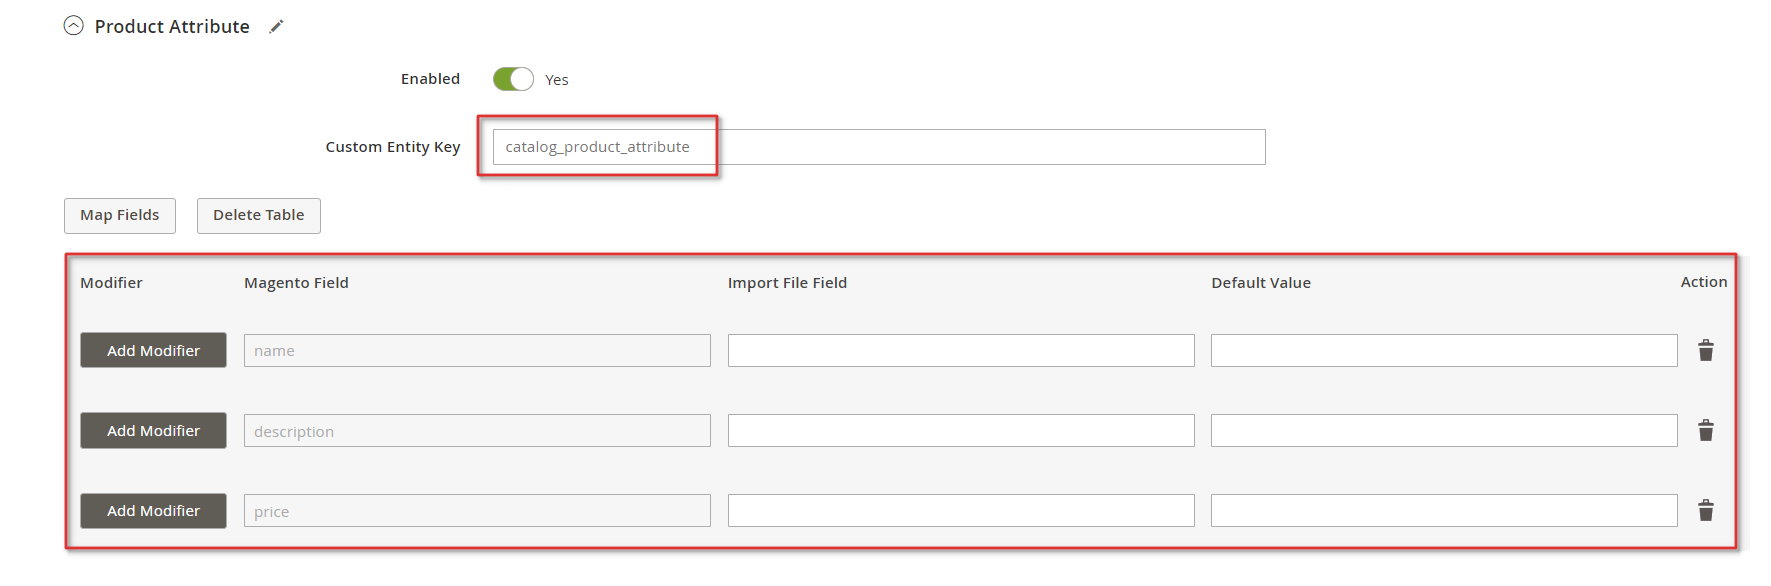This screenshot has width=1771, height=586.
Task: Click the Default Value field for name
Action: coord(1444,351)
